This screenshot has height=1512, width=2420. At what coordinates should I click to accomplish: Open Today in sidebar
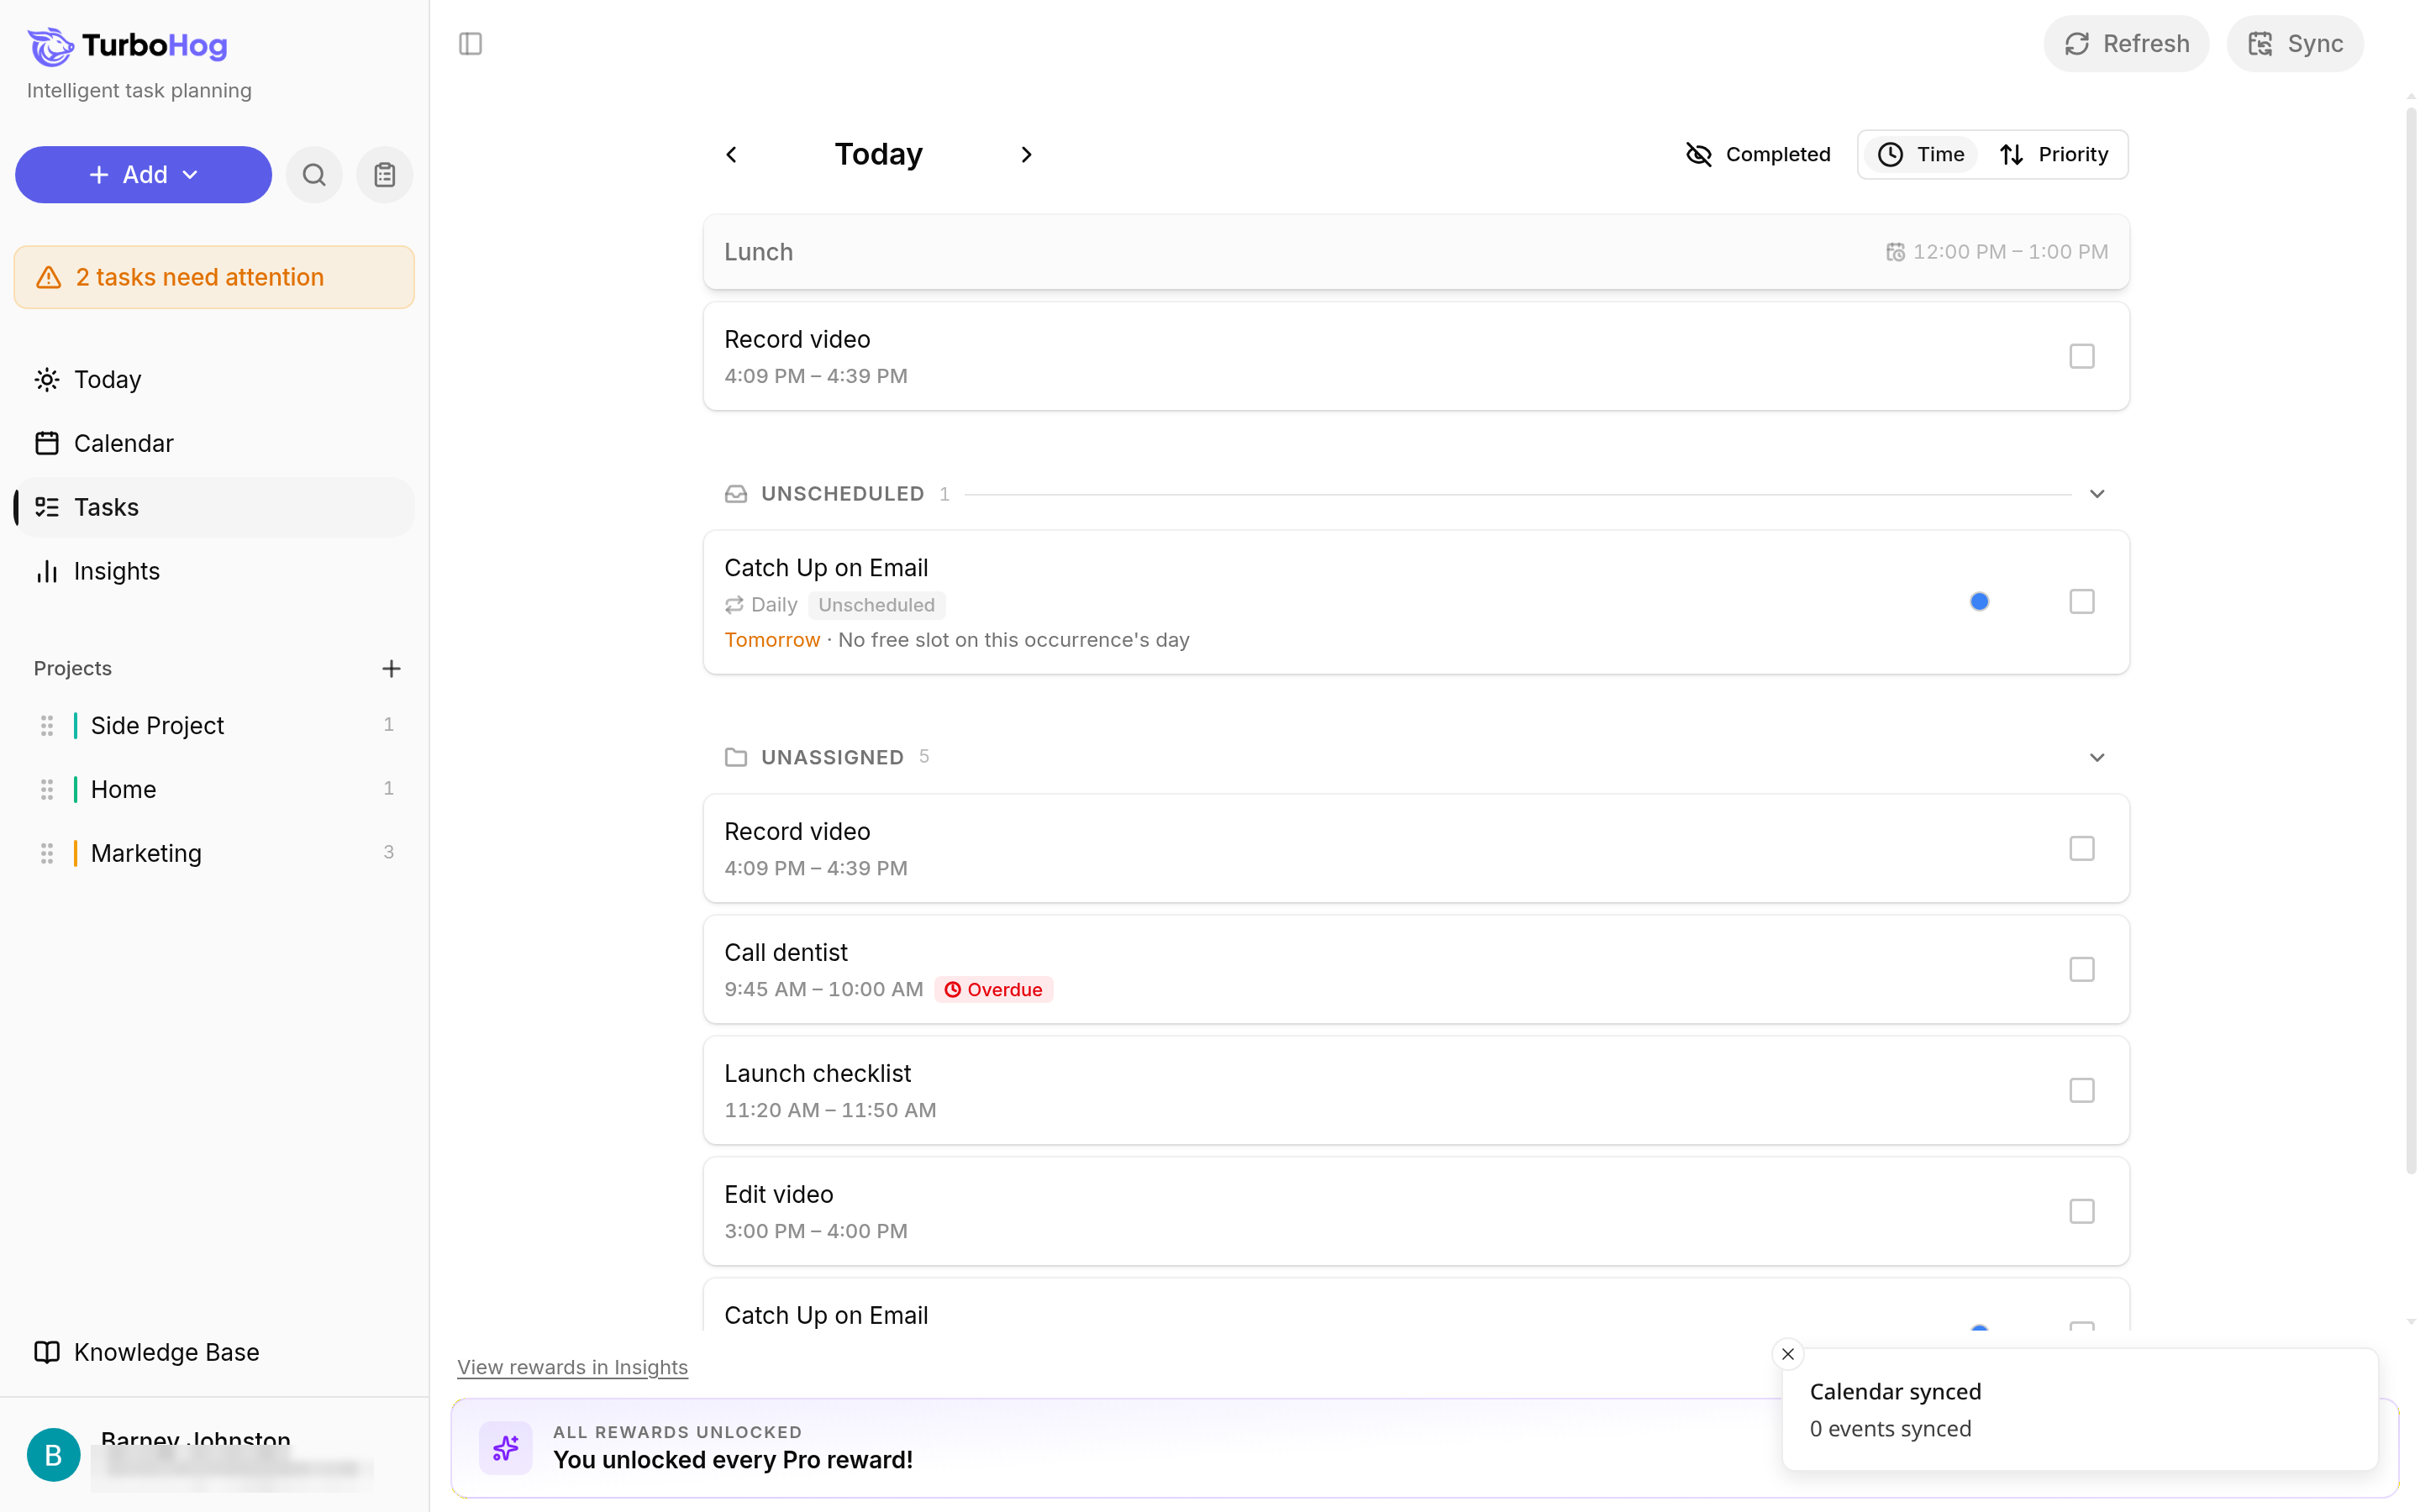(214, 380)
